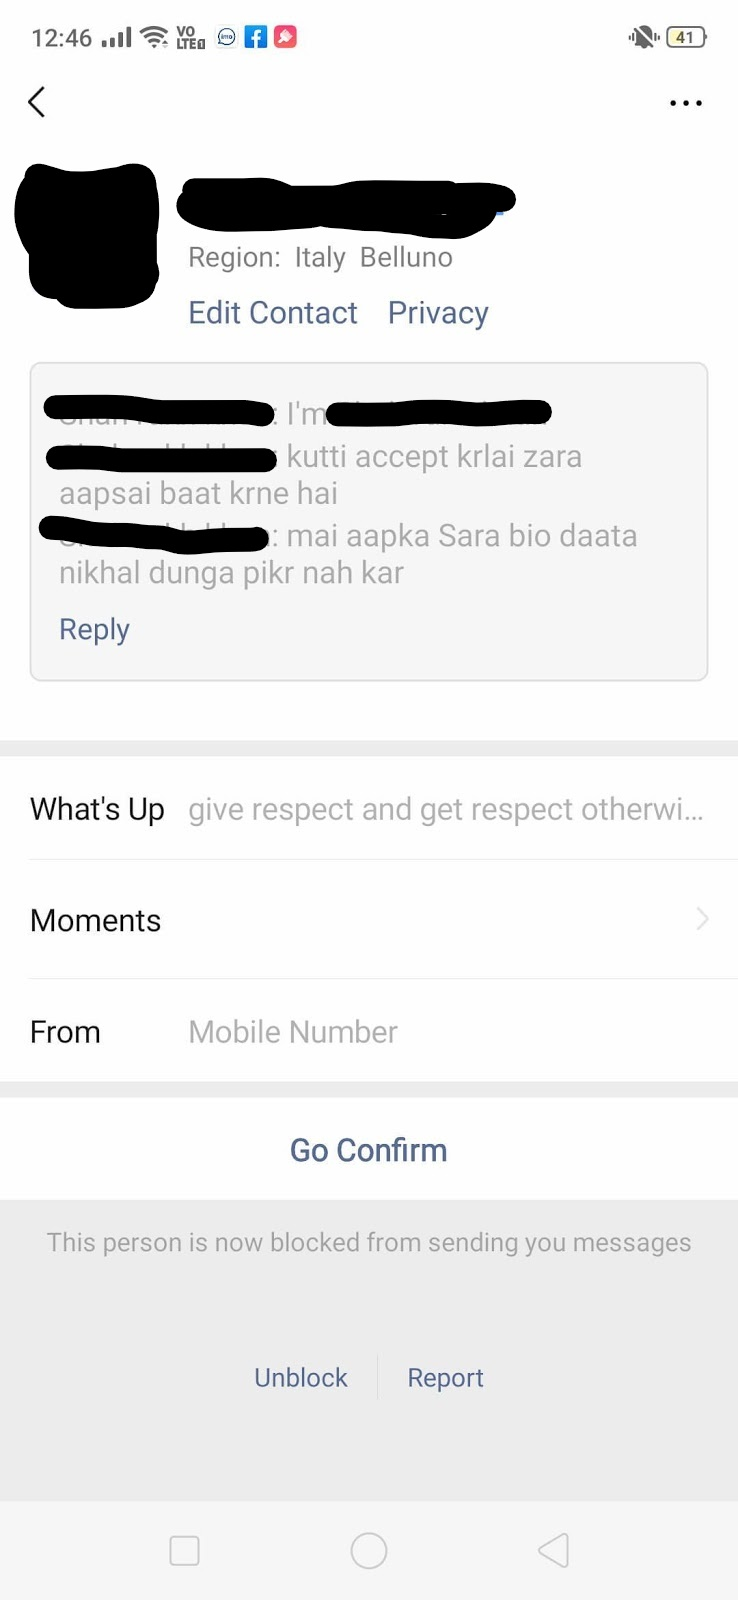The height and width of the screenshot is (1600, 738).
Task: Tap the battery indicator icon
Action: tap(685, 38)
